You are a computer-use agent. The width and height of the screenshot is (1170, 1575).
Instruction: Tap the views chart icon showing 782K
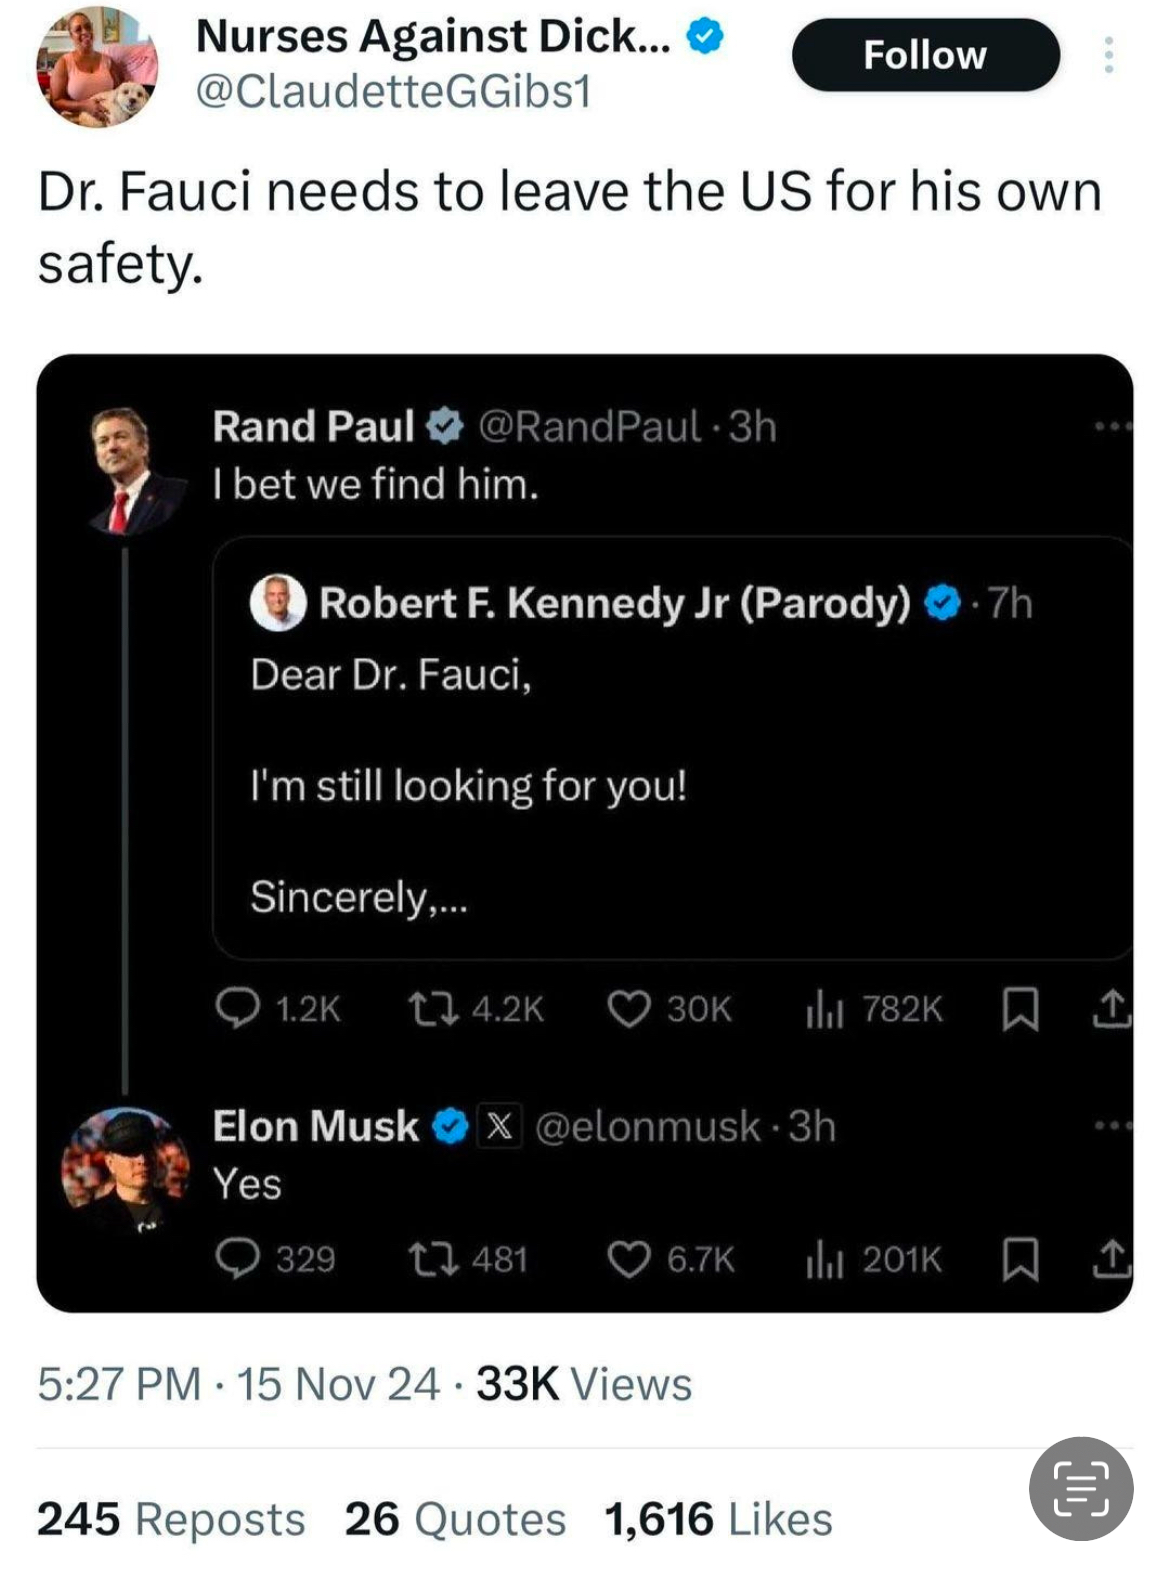coord(825,1010)
